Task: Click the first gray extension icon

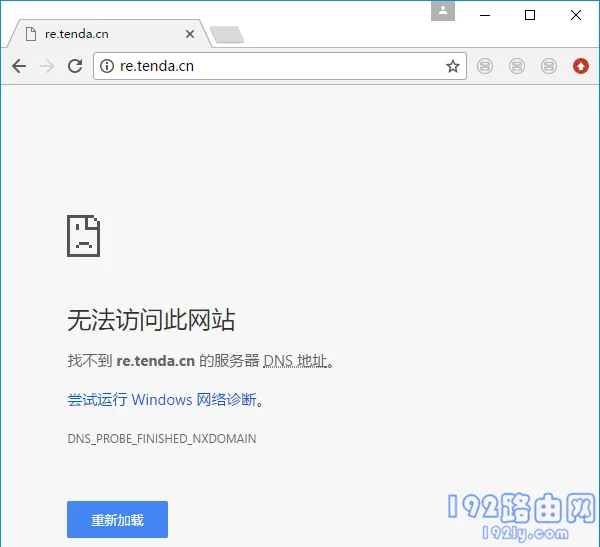Action: (x=484, y=66)
